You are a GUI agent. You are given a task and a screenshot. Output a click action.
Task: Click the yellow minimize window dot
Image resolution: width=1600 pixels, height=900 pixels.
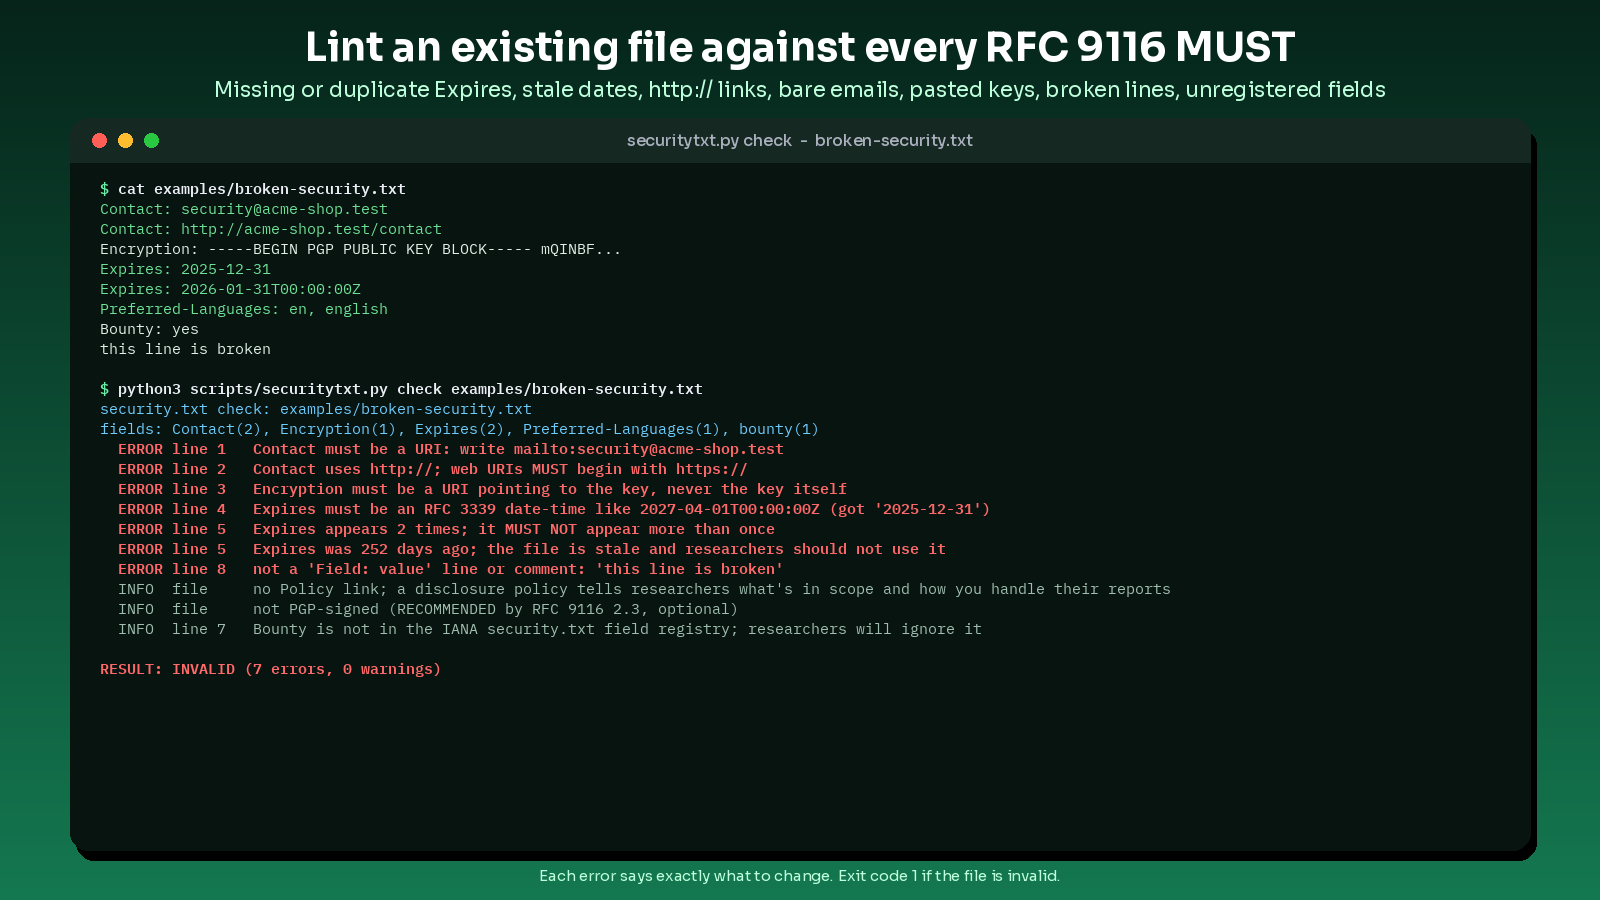[x=125, y=140]
